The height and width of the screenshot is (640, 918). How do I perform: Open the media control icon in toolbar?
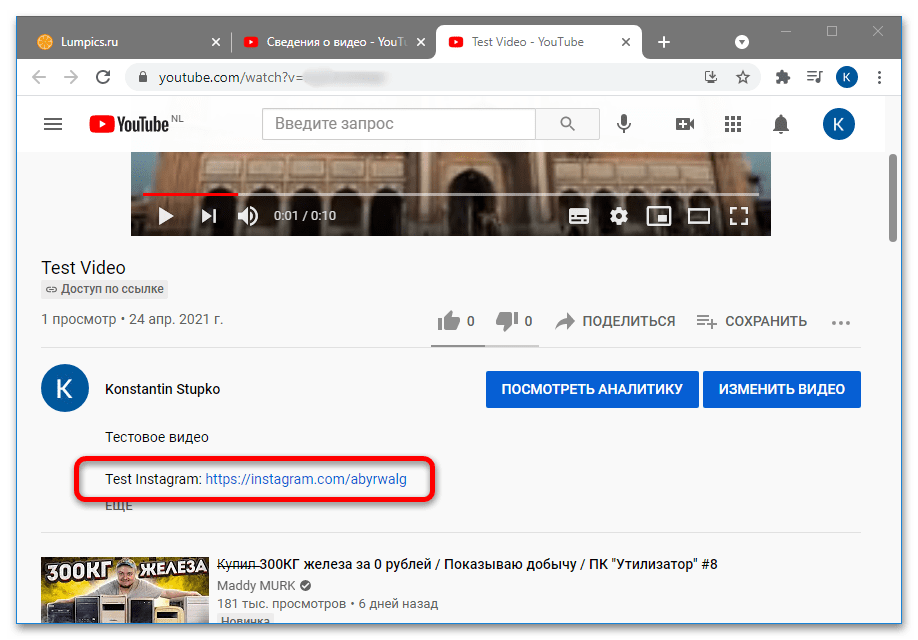[x=814, y=77]
